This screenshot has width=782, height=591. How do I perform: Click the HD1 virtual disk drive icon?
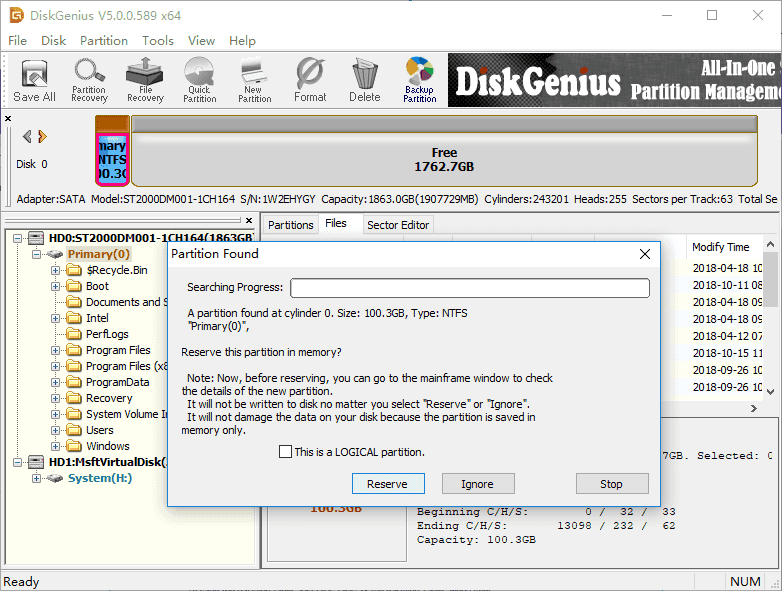(x=35, y=462)
